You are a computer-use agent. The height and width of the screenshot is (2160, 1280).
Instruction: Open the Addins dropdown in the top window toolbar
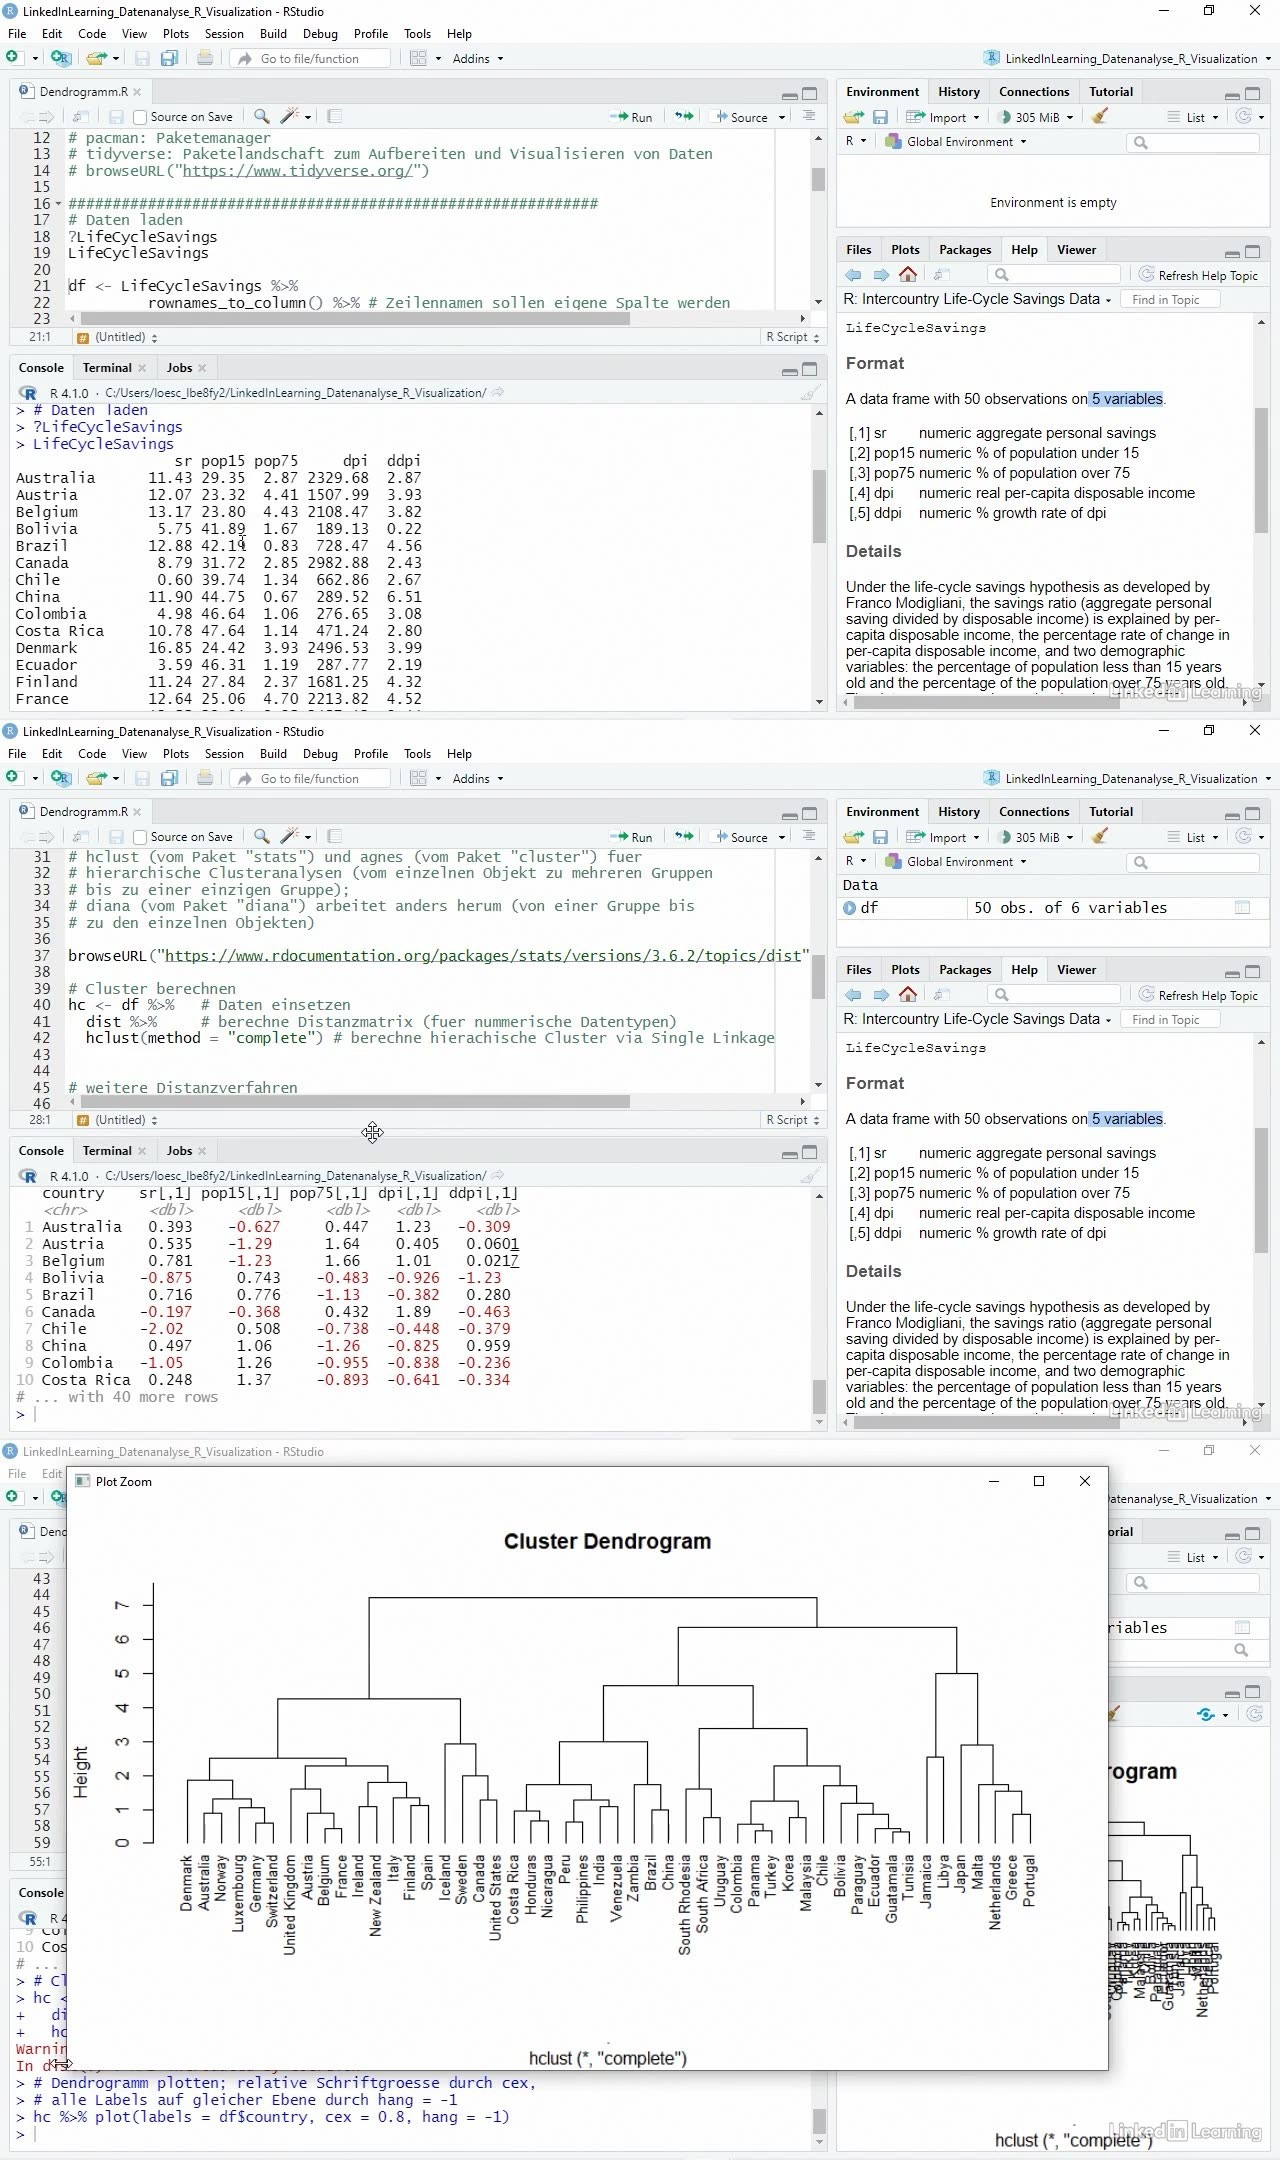click(x=477, y=59)
